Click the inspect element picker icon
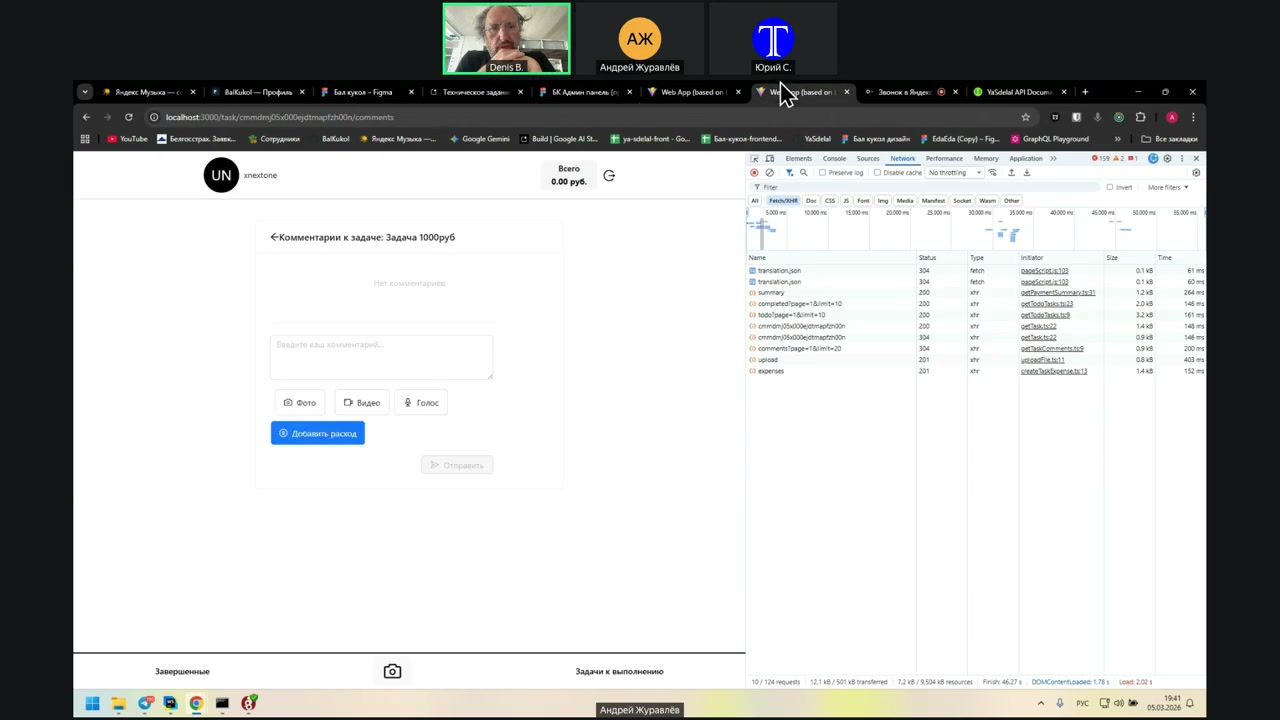 (755, 159)
